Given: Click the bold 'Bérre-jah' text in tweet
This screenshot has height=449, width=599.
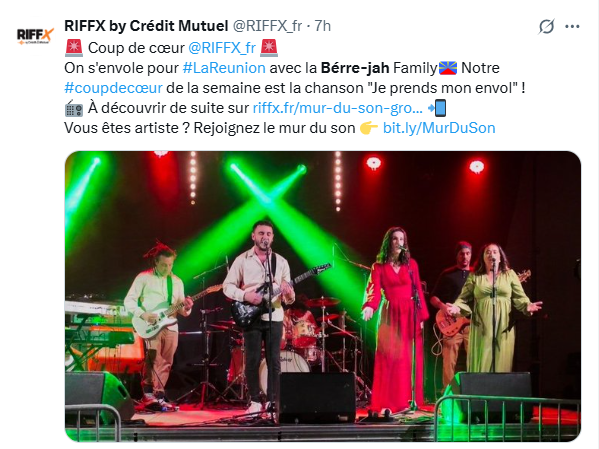Looking at the screenshot, I should [x=355, y=68].
